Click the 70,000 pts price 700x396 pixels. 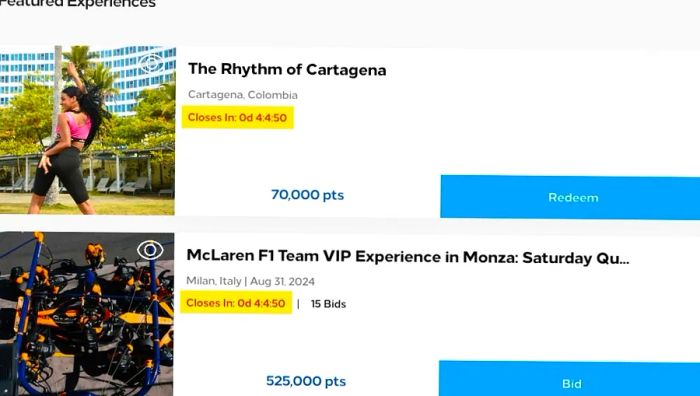click(x=308, y=195)
